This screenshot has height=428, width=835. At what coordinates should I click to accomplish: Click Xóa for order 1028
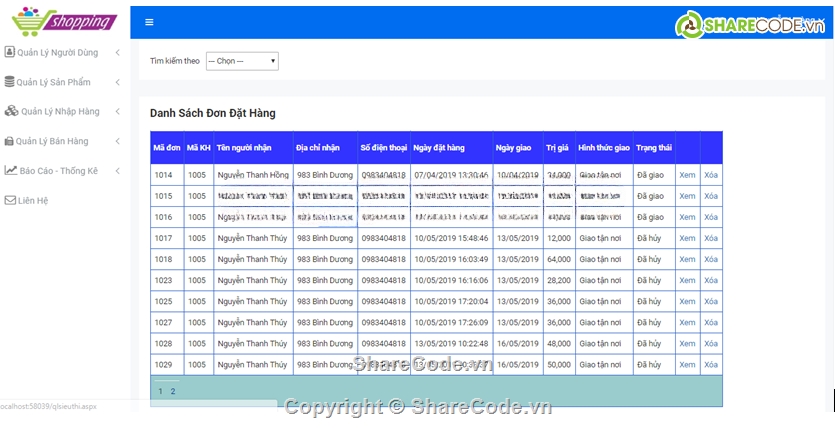click(711, 343)
